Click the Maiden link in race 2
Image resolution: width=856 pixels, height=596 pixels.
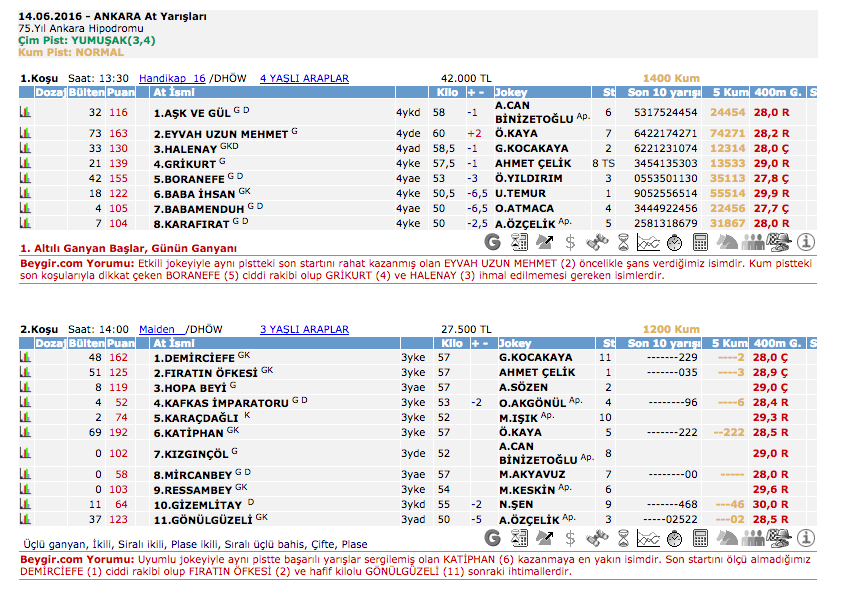coord(160,329)
